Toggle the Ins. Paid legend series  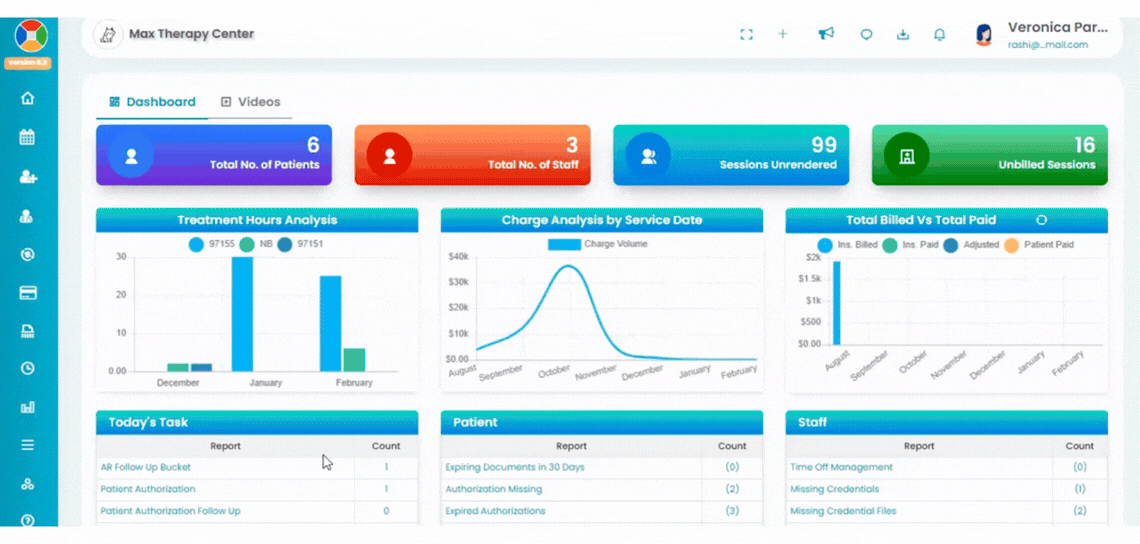click(910, 245)
